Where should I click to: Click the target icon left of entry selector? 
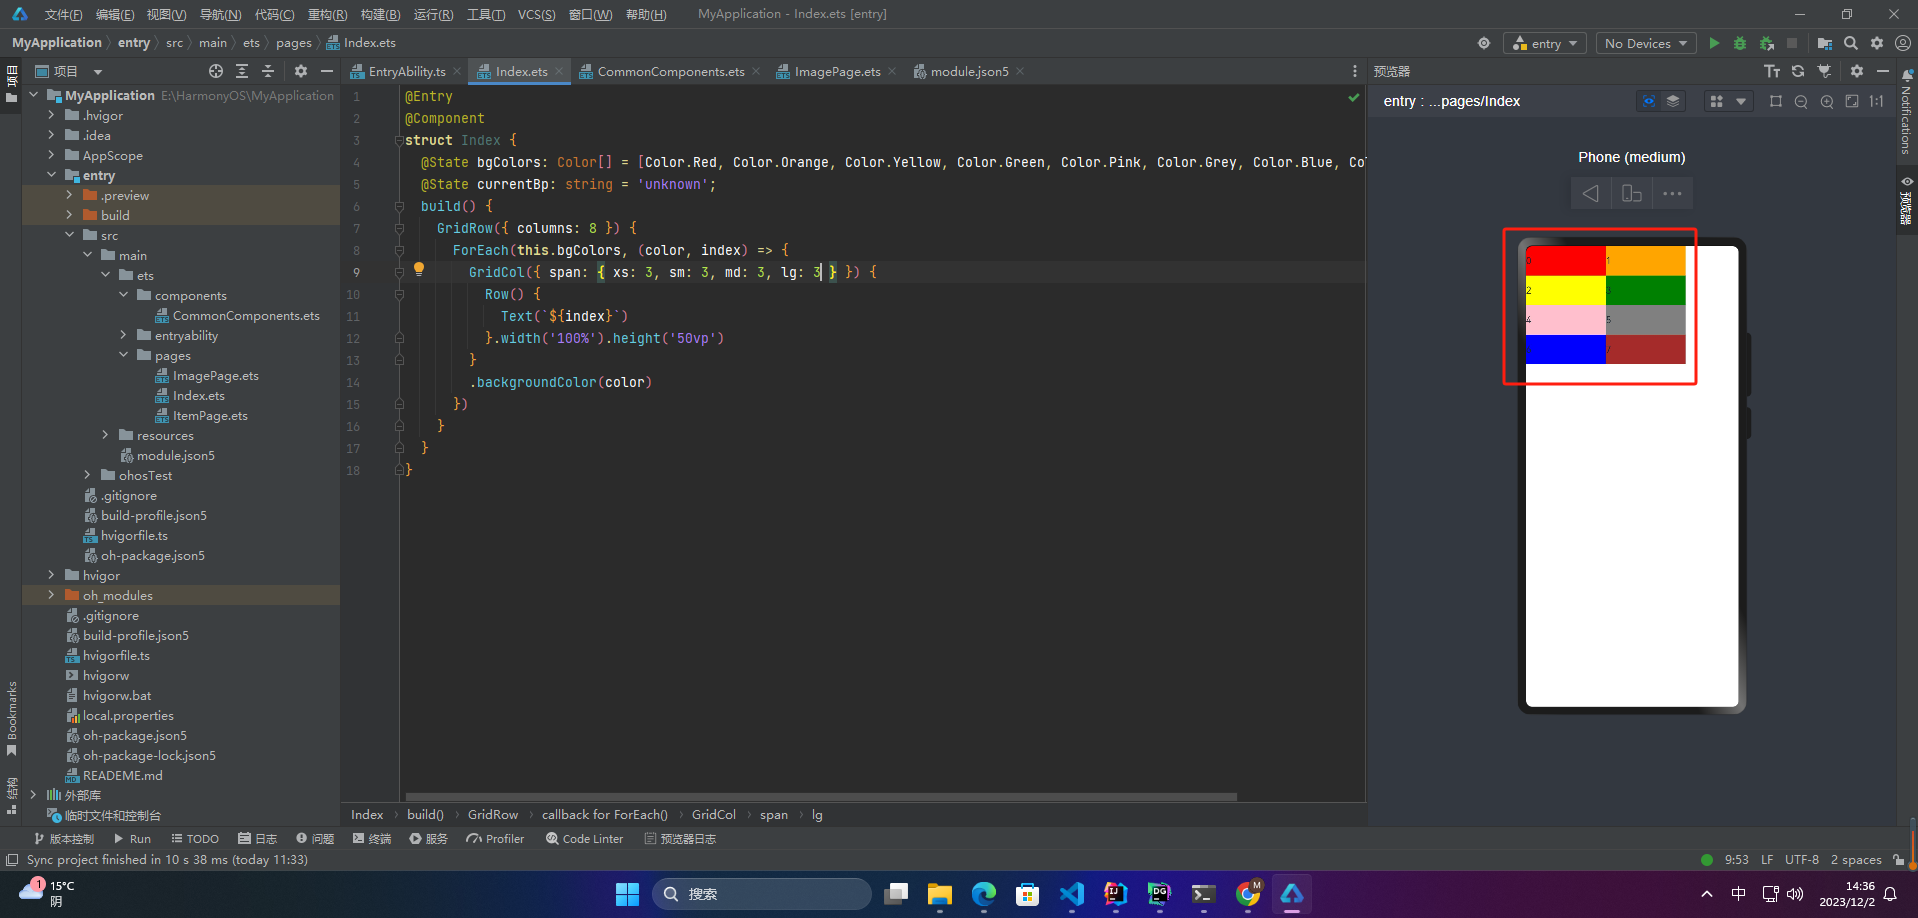point(1484,43)
